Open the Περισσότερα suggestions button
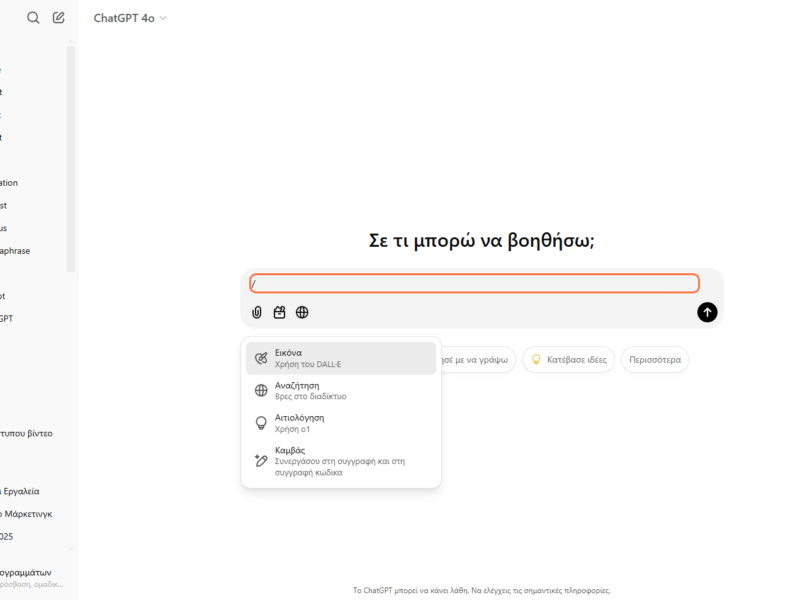This screenshot has width=800, height=600. coord(655,360)
